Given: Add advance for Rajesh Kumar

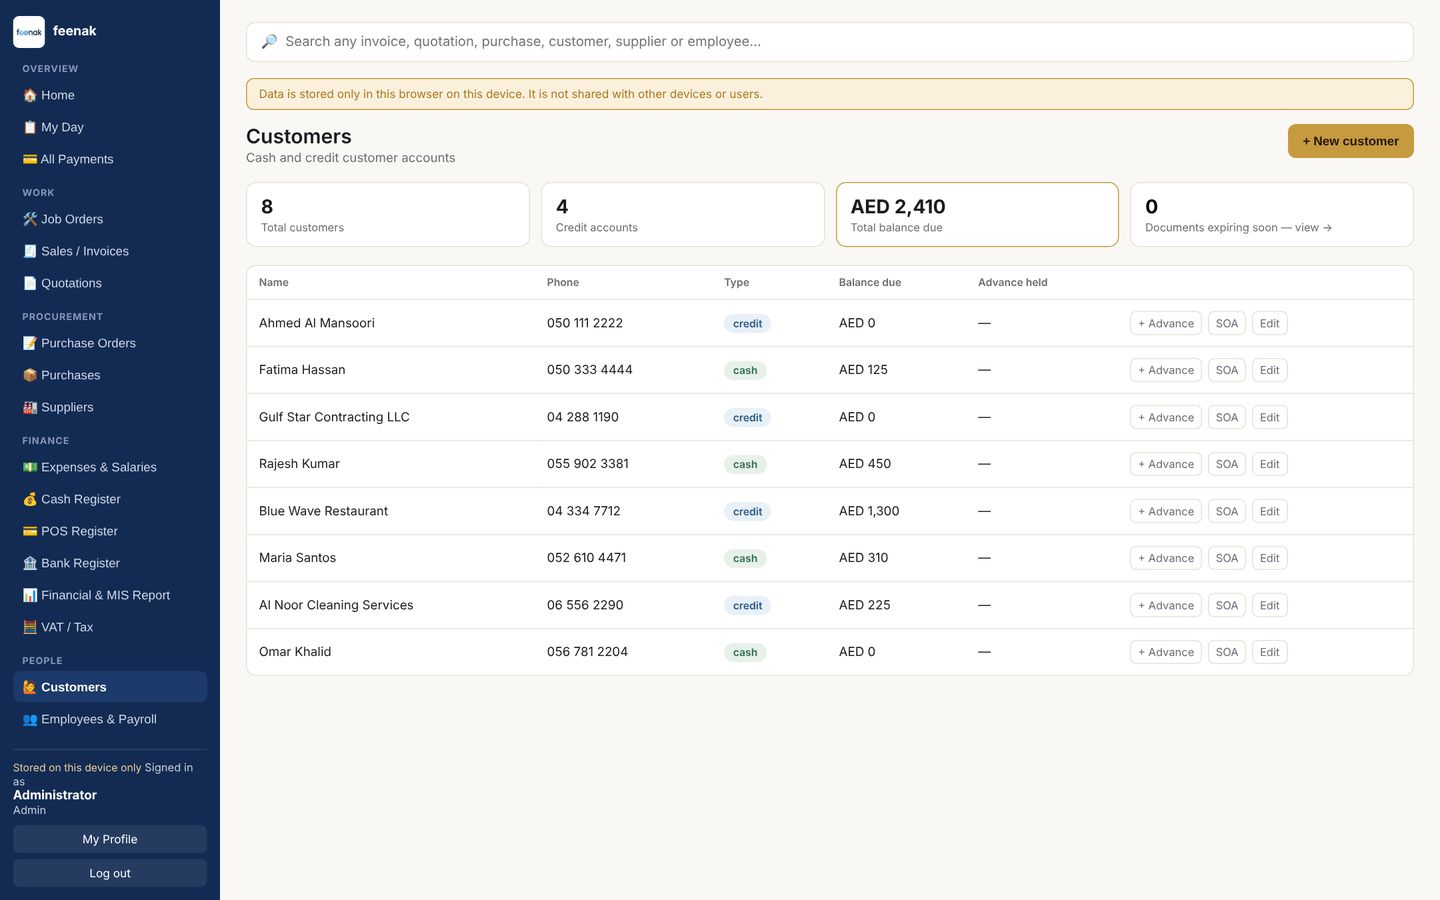Looking at the screenshot, I should (1166, 464).
